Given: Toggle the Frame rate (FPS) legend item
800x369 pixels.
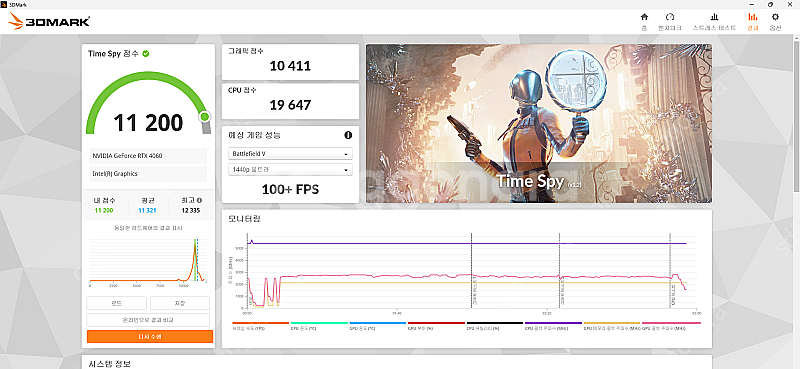Looking at the screenshot, I should click(x=261, y=326).
